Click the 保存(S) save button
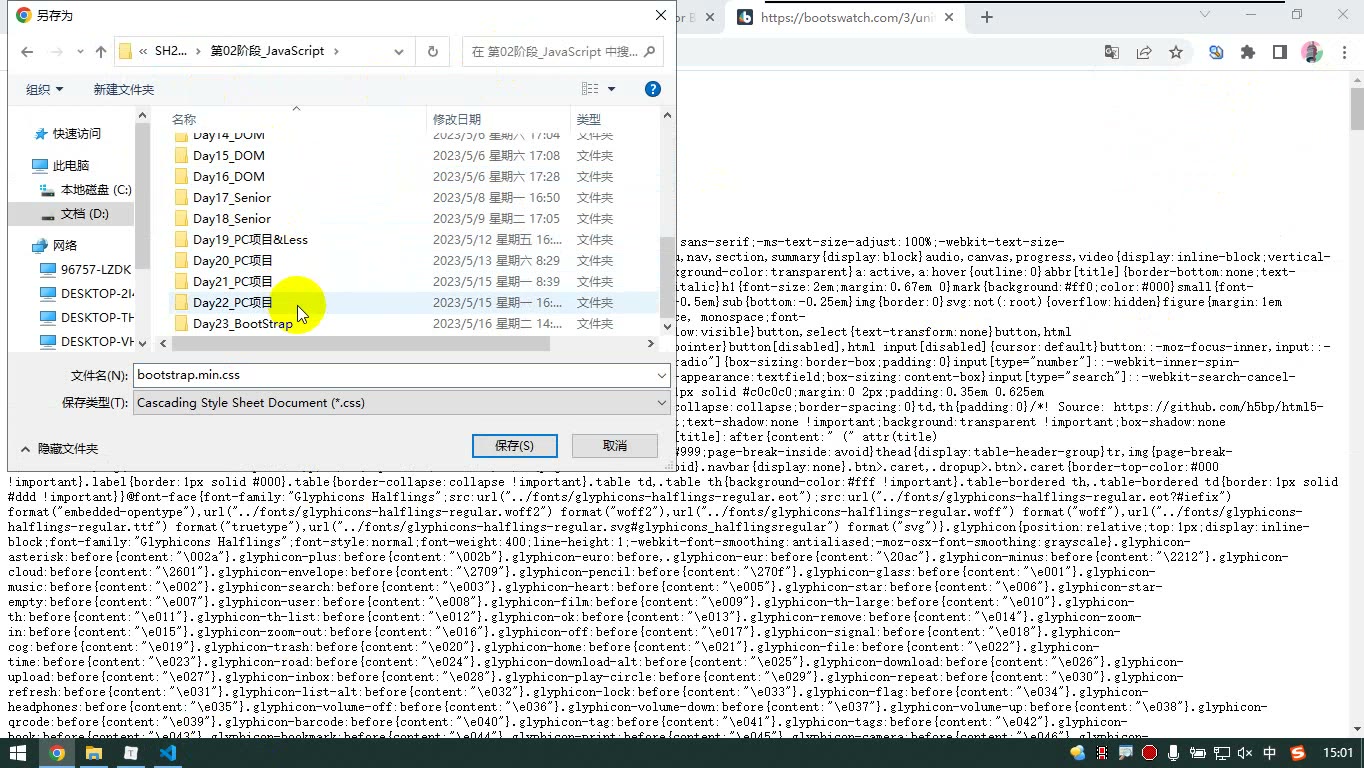The width and height of the screenshot is (1364, 768). (515, 446)
